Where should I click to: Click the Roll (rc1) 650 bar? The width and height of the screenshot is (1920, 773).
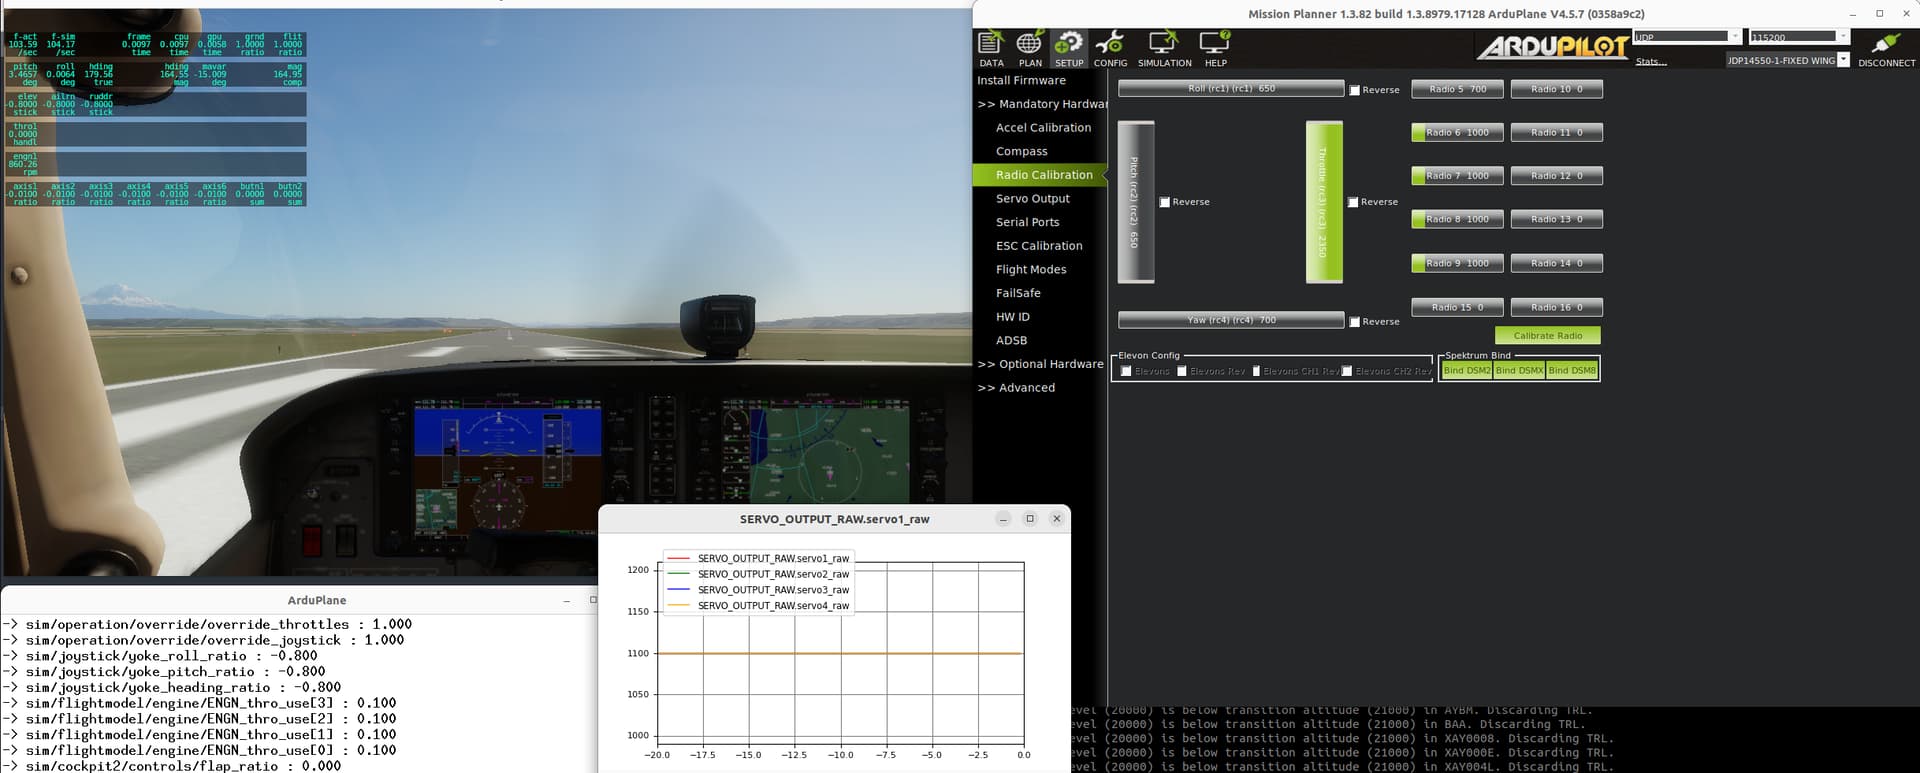click(x=1231, y=89)
